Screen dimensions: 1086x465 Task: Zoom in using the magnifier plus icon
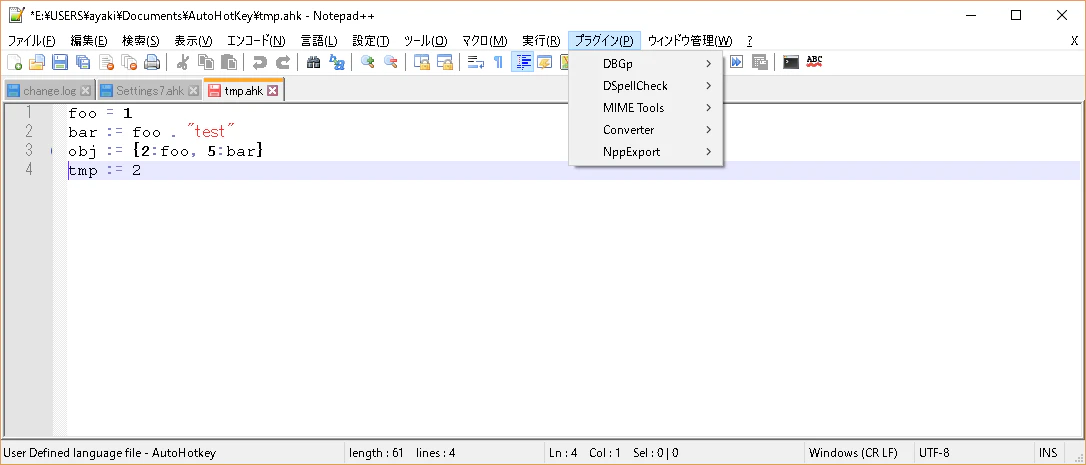coord(368,62)
